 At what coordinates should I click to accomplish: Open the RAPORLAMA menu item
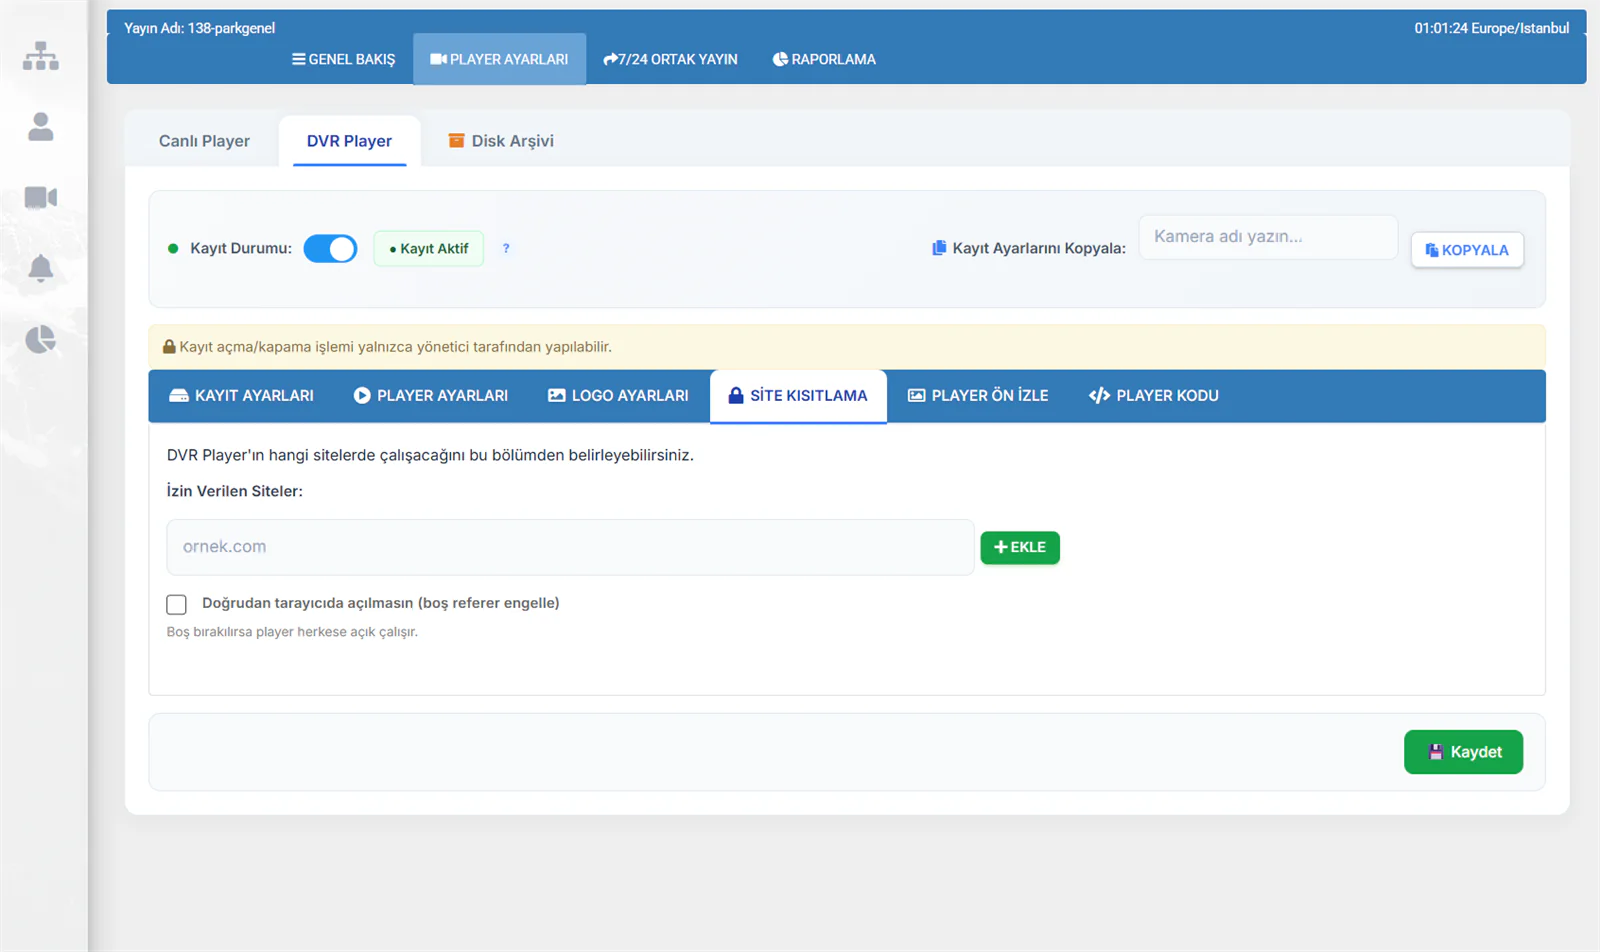pos(824,59)
